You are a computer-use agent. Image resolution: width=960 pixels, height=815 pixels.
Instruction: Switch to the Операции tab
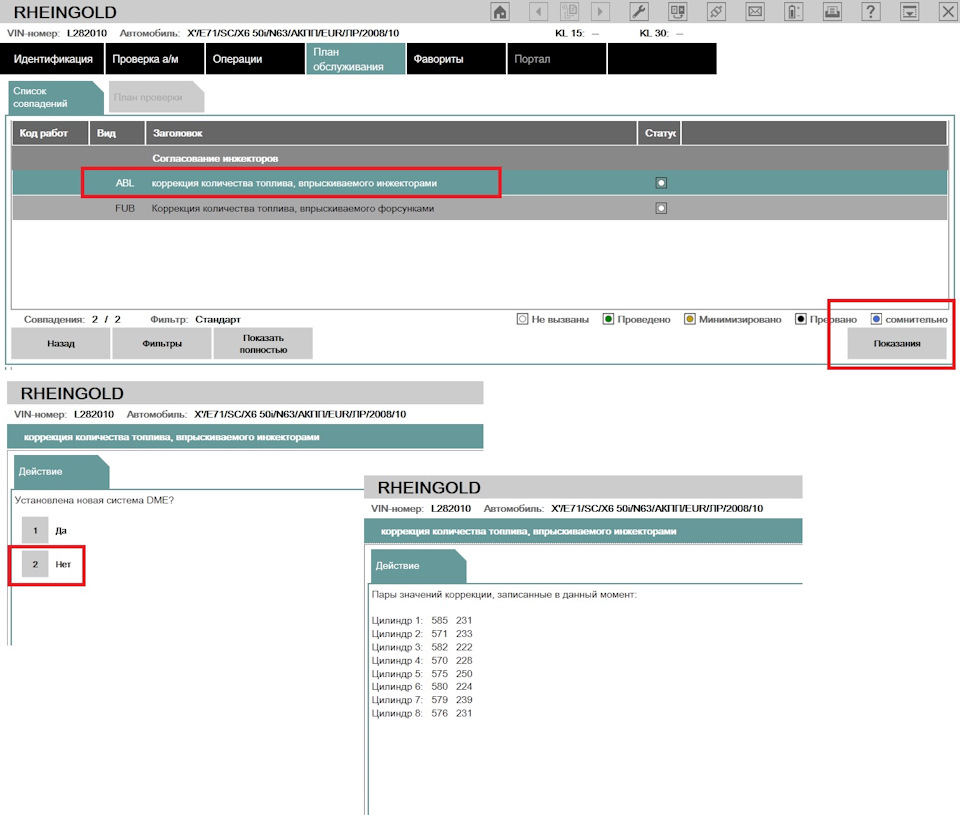255,59
